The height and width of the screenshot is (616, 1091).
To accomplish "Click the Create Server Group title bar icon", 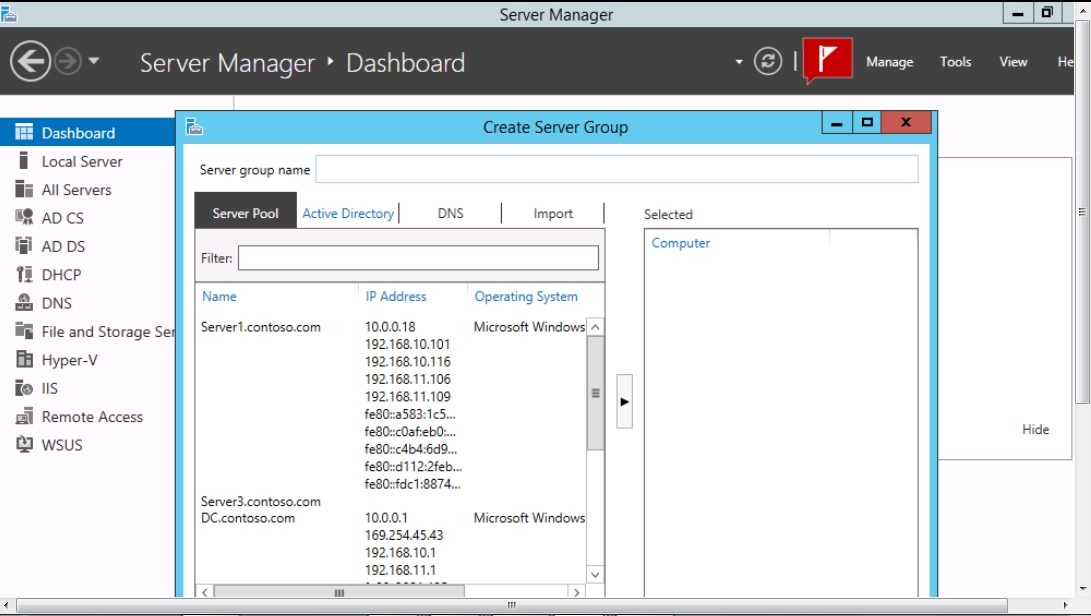I will coord(194,127).
